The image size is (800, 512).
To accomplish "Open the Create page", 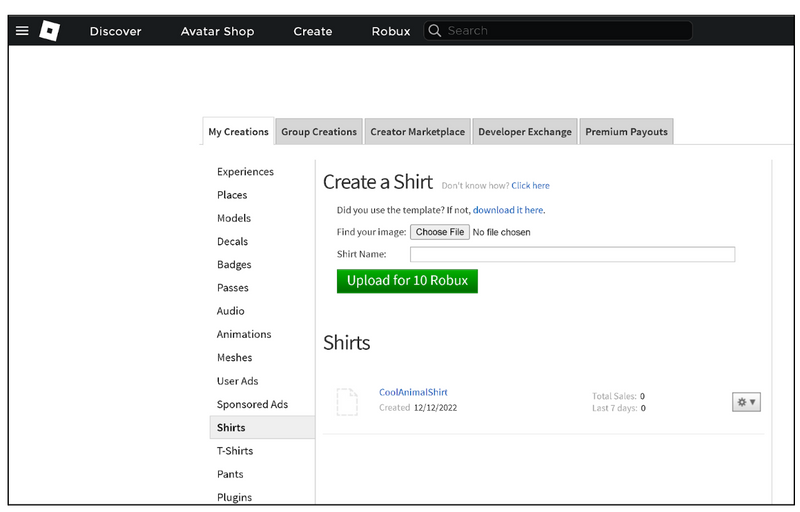I will click(x=313, y=31).
